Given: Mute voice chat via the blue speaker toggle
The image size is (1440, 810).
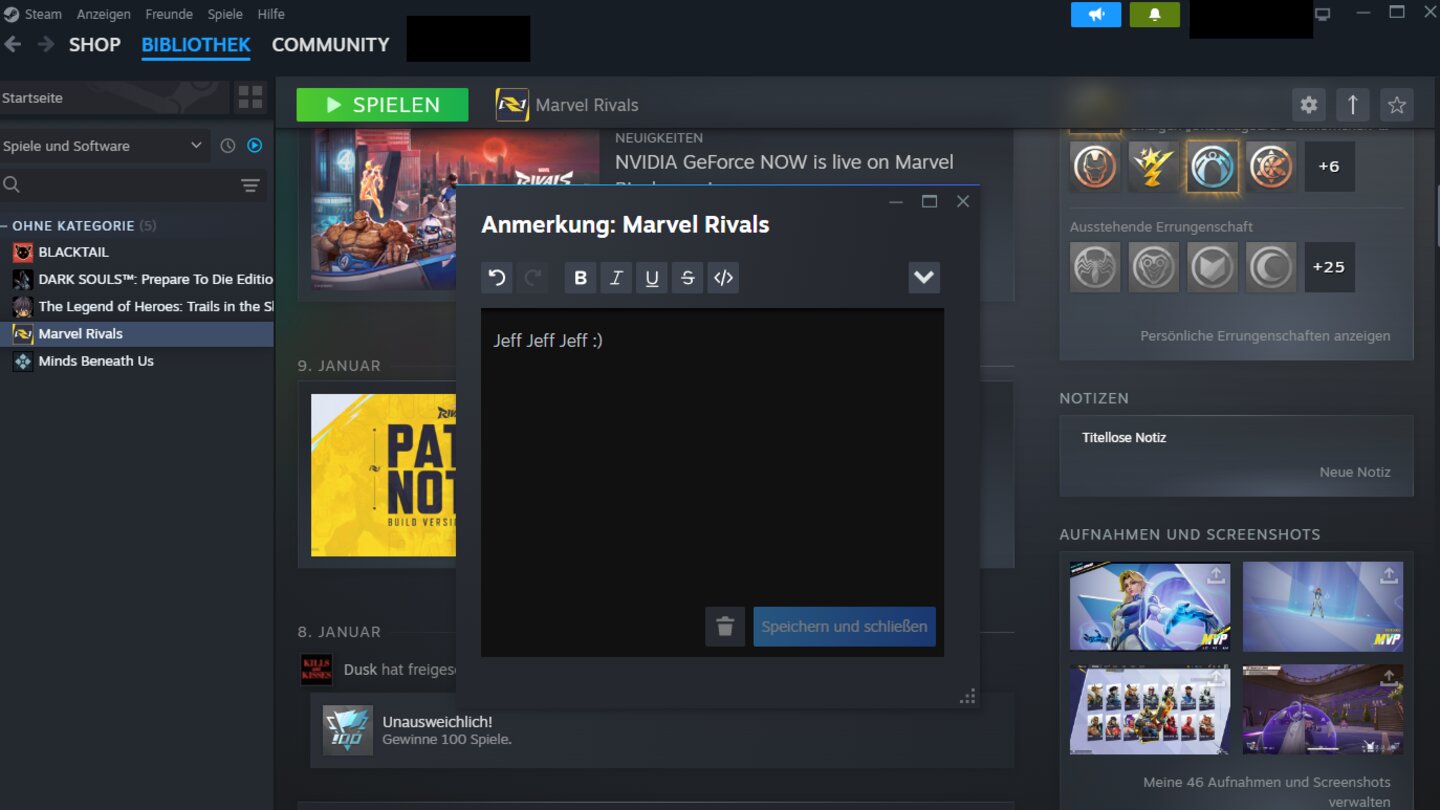Looking at the screenshot, I should coord(1096,15).
